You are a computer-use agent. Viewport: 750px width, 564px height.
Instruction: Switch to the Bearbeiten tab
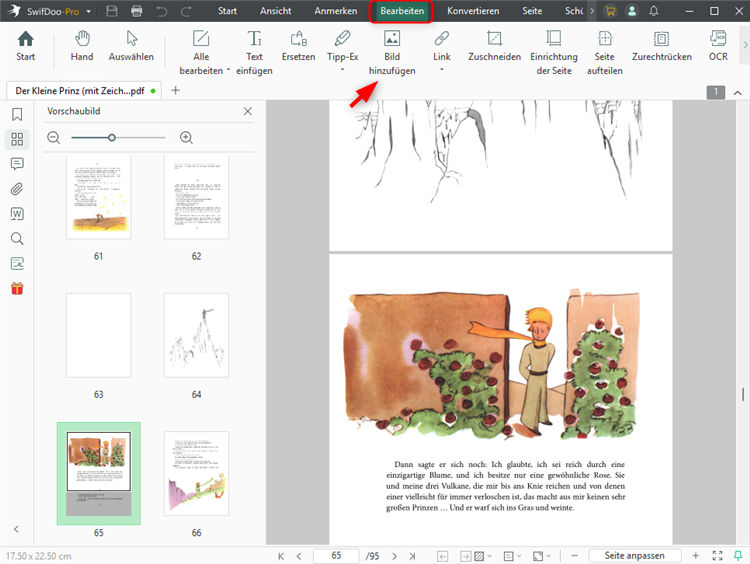point(402,11)
